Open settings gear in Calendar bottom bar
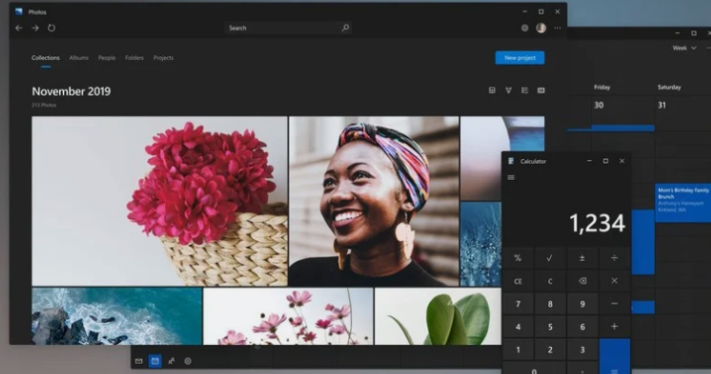 (x=188, y=361)
